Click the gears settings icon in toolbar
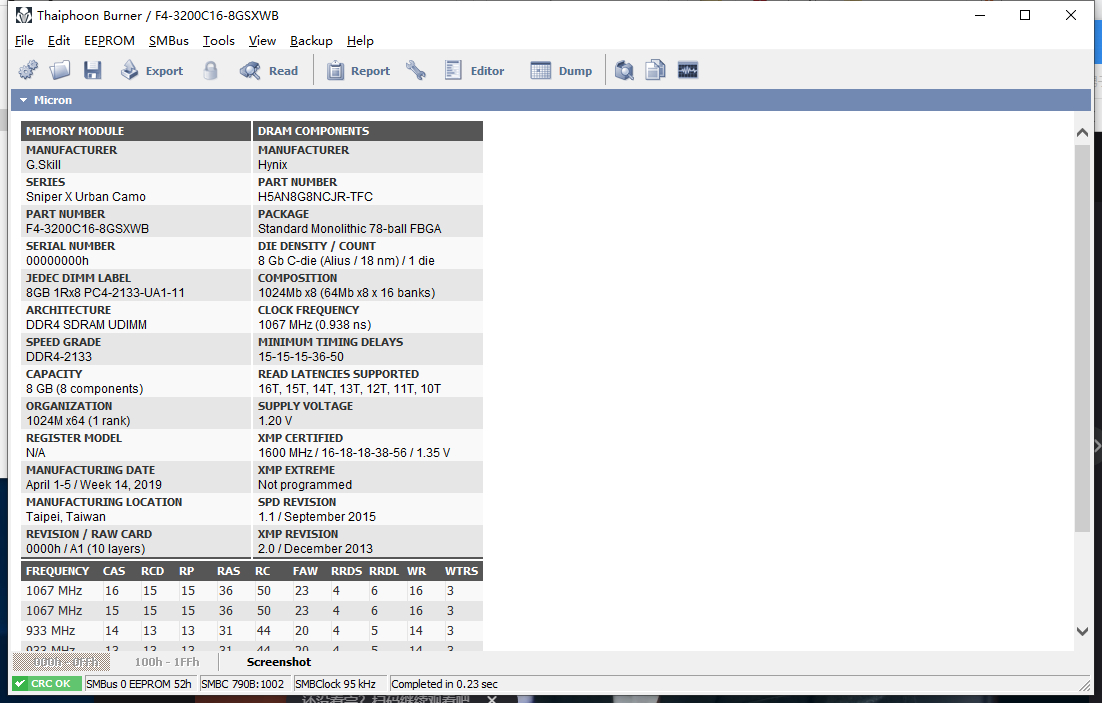The width and height of the screenshot is (1102, 703). [28, 70]
